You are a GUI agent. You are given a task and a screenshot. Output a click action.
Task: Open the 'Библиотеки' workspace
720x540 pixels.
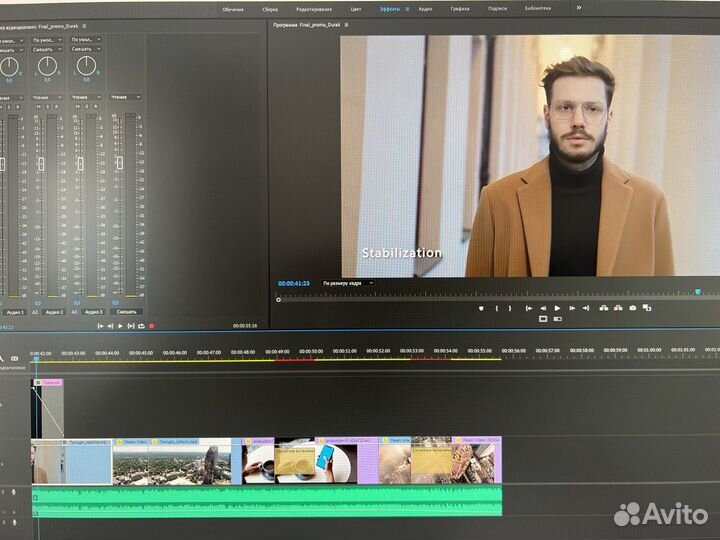point(536,8)
